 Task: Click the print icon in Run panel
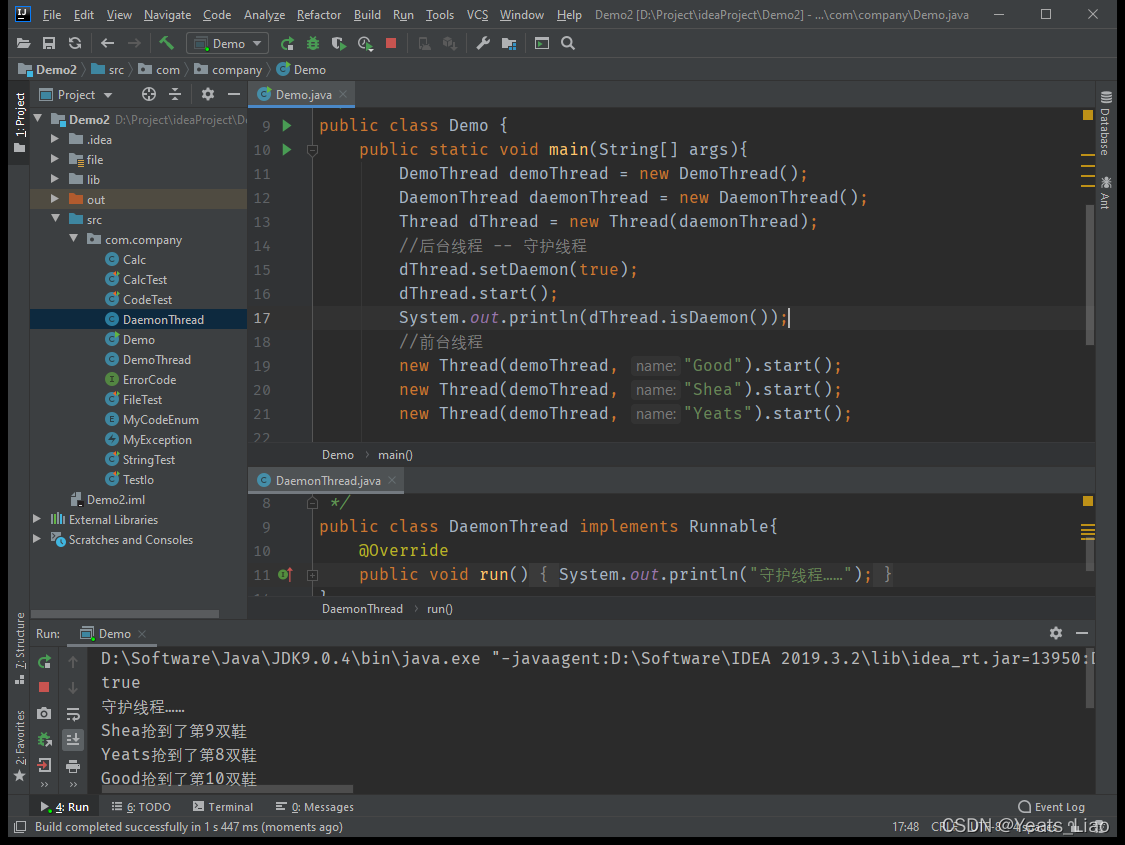(73, 766)
